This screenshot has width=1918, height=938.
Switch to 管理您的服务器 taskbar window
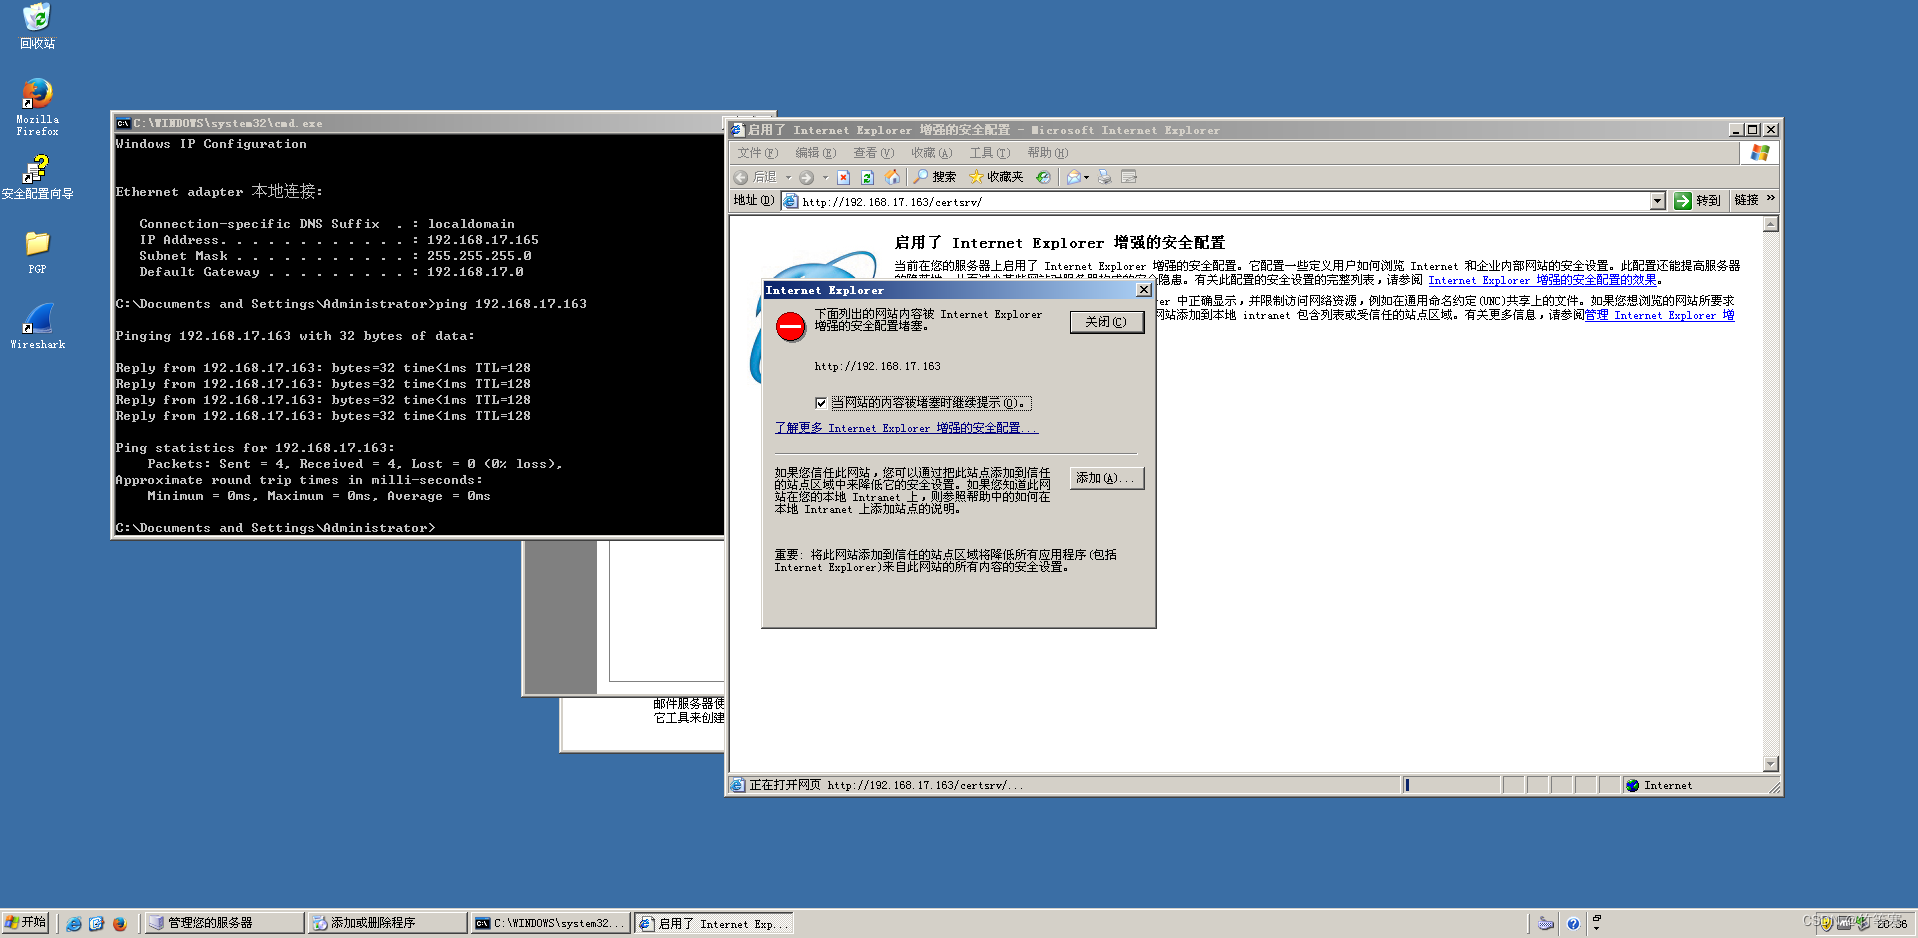[224, 923]
